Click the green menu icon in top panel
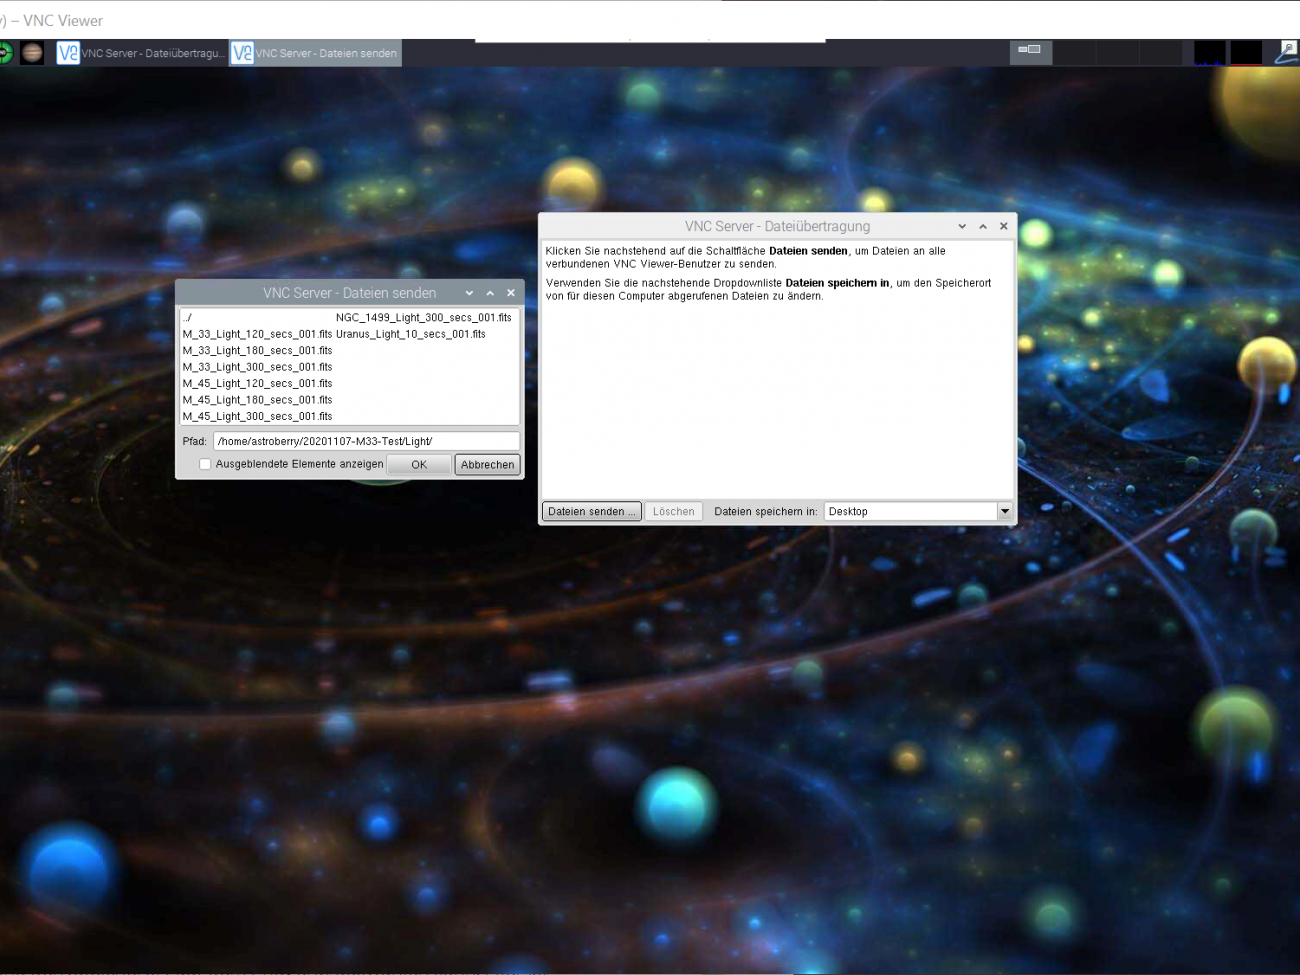1300x975 pixels. tap(4, 53)
